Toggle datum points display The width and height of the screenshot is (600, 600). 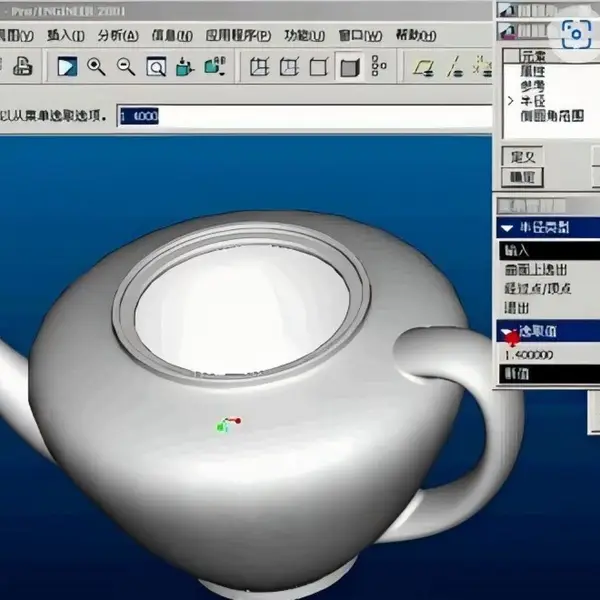483,66
